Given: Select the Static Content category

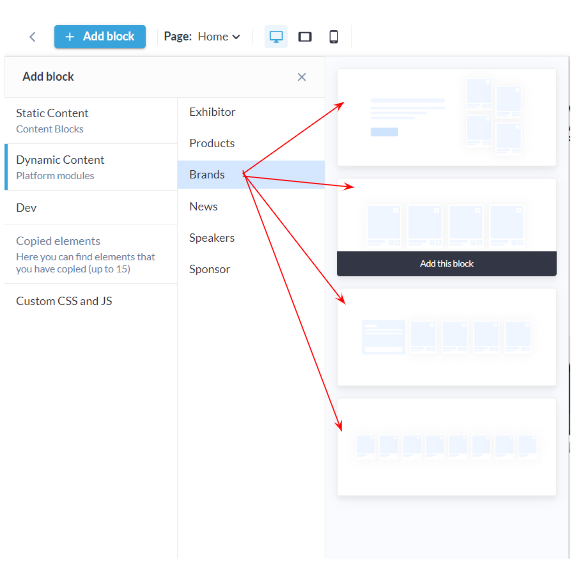Looking at the screenshot, I should (x=91, y=121).
